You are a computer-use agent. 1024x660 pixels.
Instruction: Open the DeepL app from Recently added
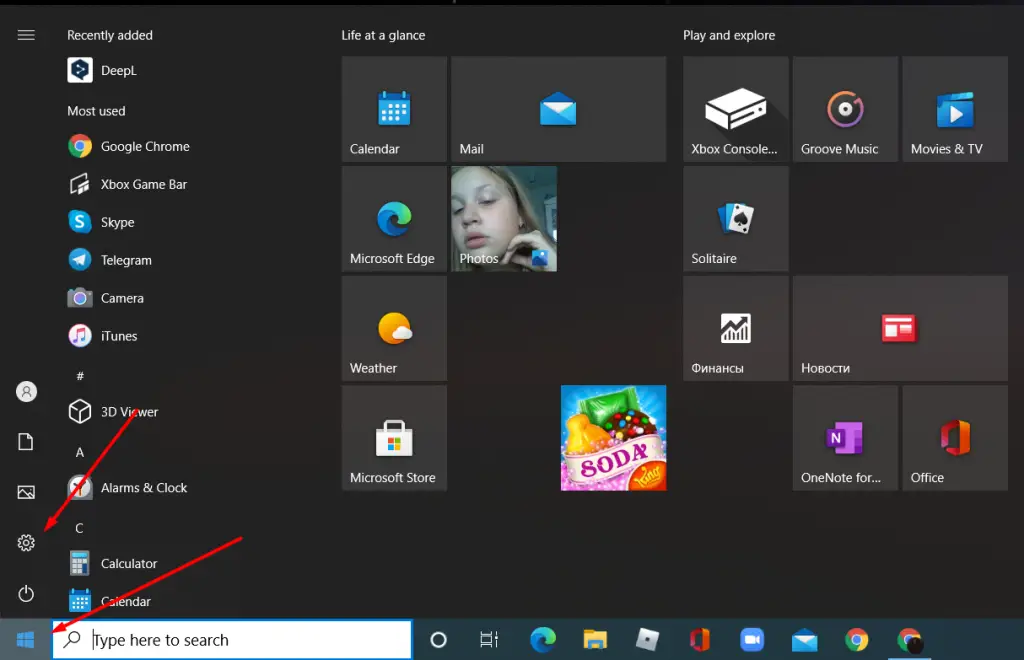[102, 71]
